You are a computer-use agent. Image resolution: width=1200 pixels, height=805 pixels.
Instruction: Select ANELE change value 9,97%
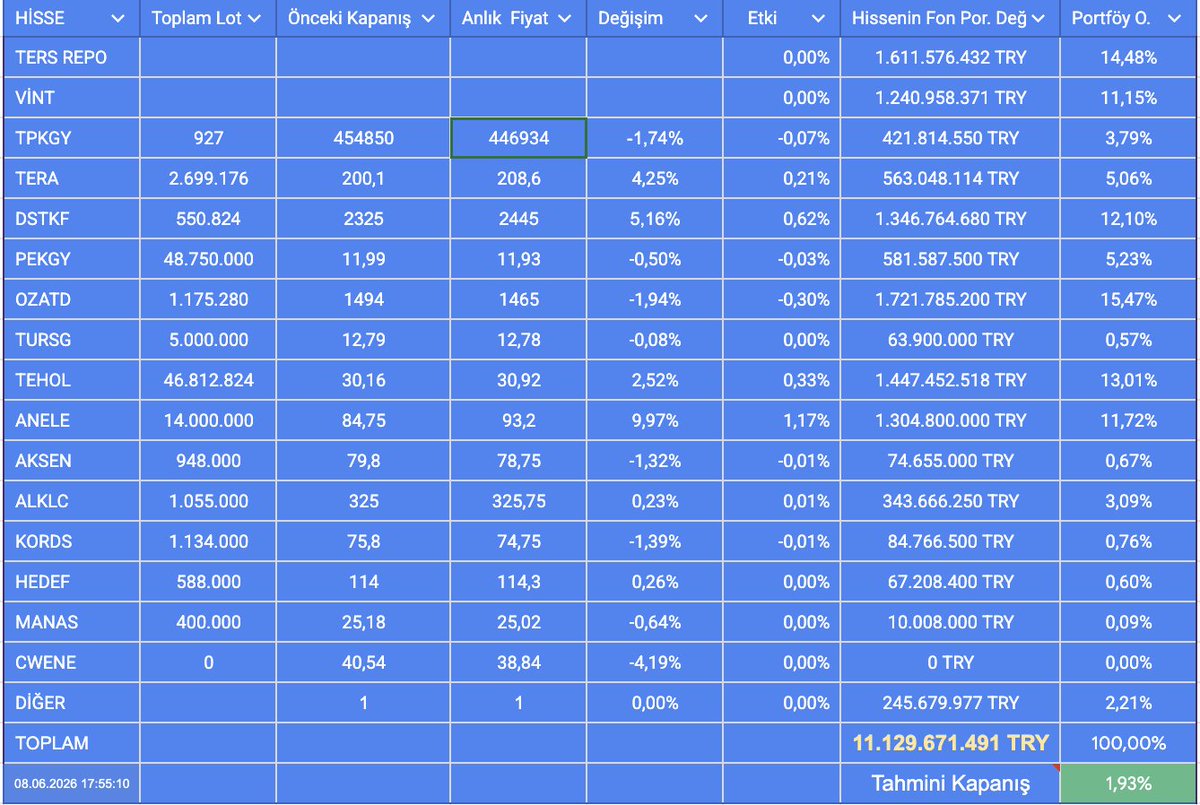point(656,421)
